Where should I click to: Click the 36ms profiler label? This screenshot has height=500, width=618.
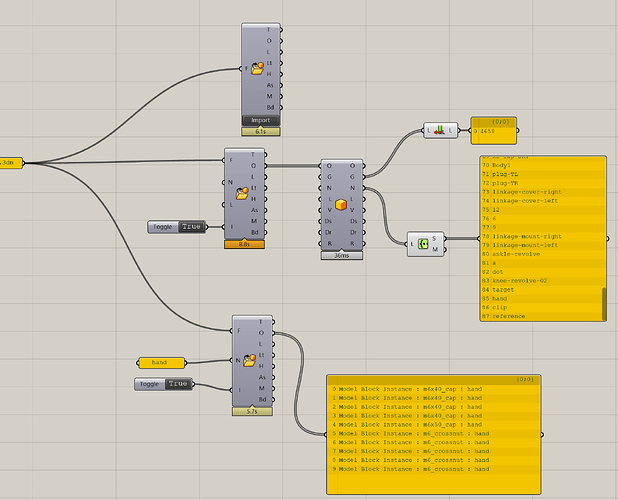coord(342,256)
